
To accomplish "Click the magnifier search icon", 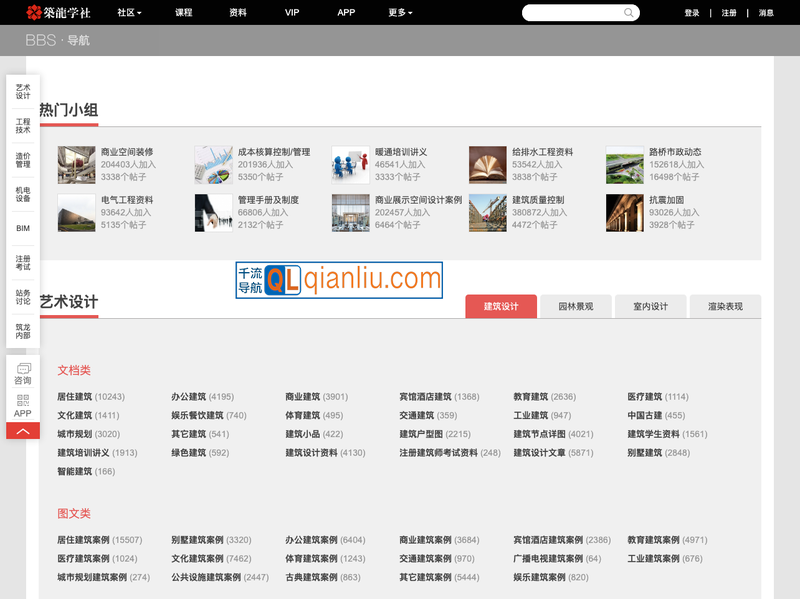I will (x=629, y=13).
